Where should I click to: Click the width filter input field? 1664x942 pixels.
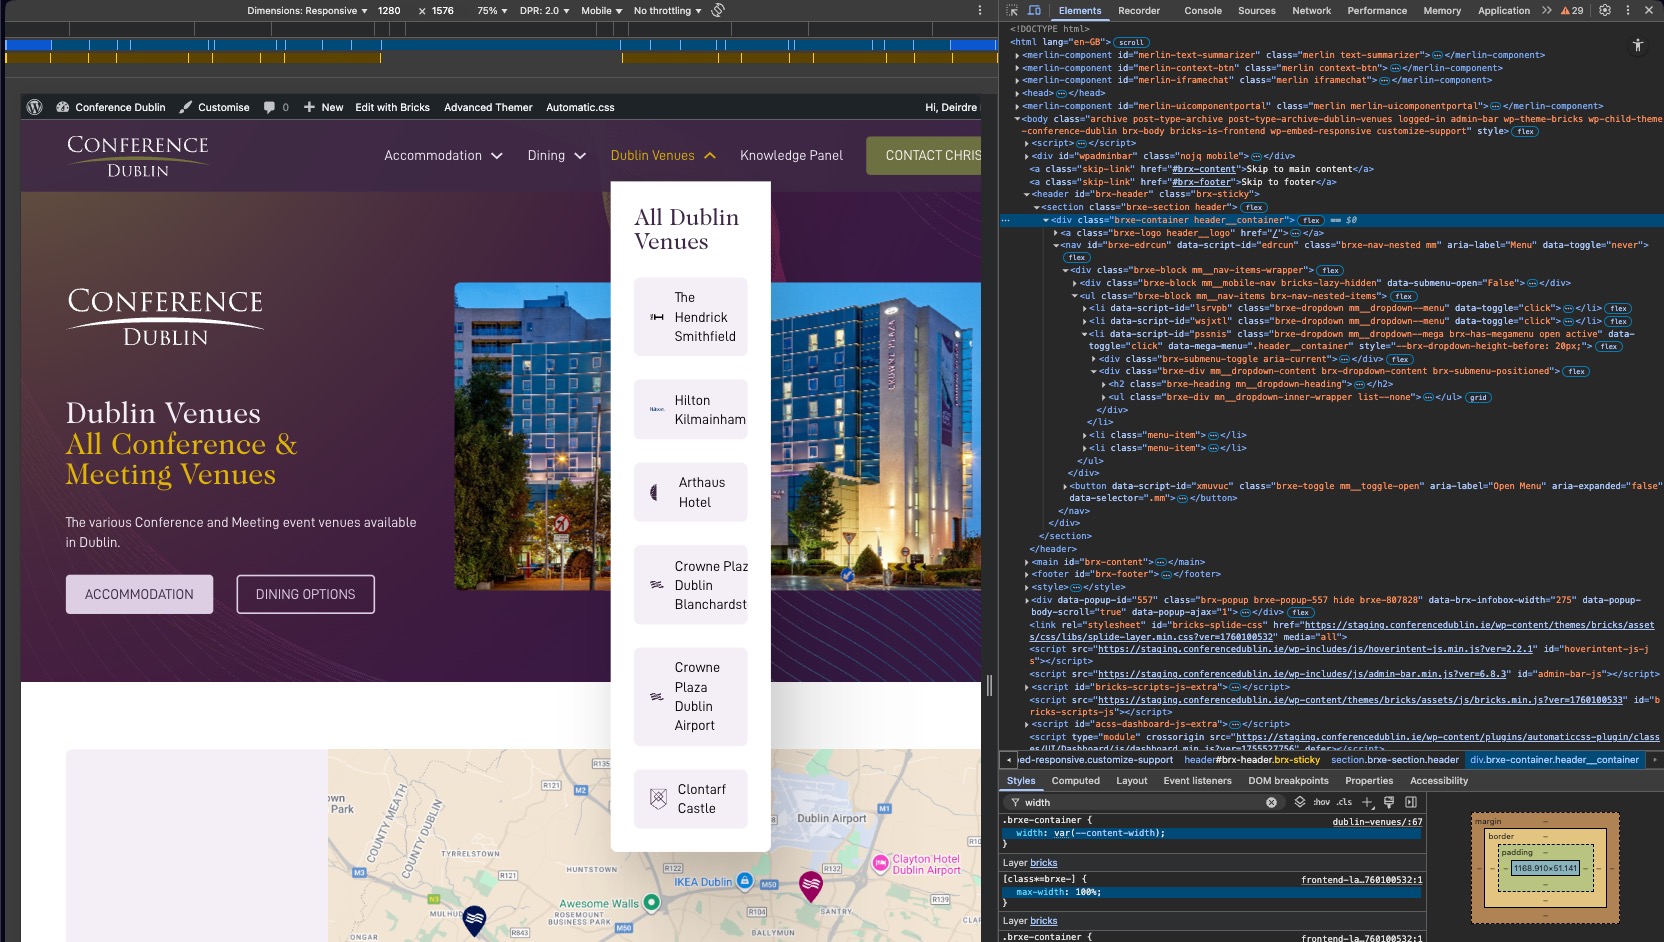pos(1140,802)
